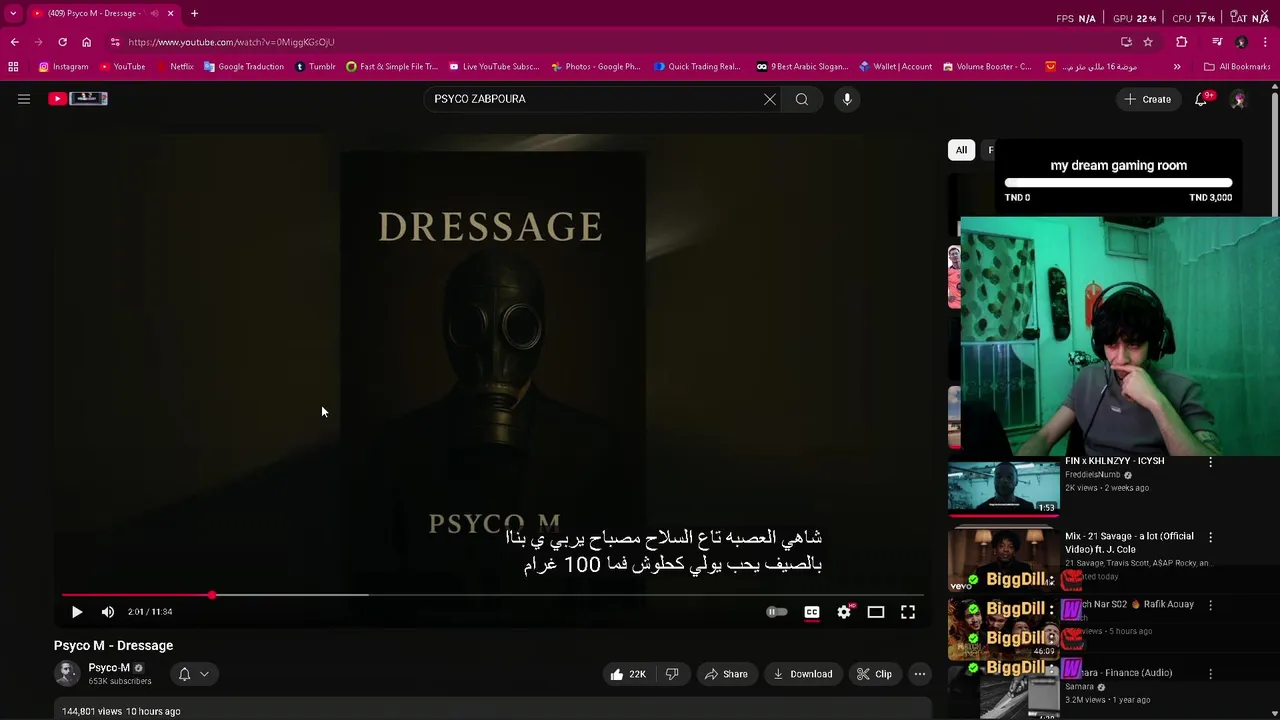Open options for Rafik Aouay video
Viewport: 1280px width, 720px height.
(1211, 605)
